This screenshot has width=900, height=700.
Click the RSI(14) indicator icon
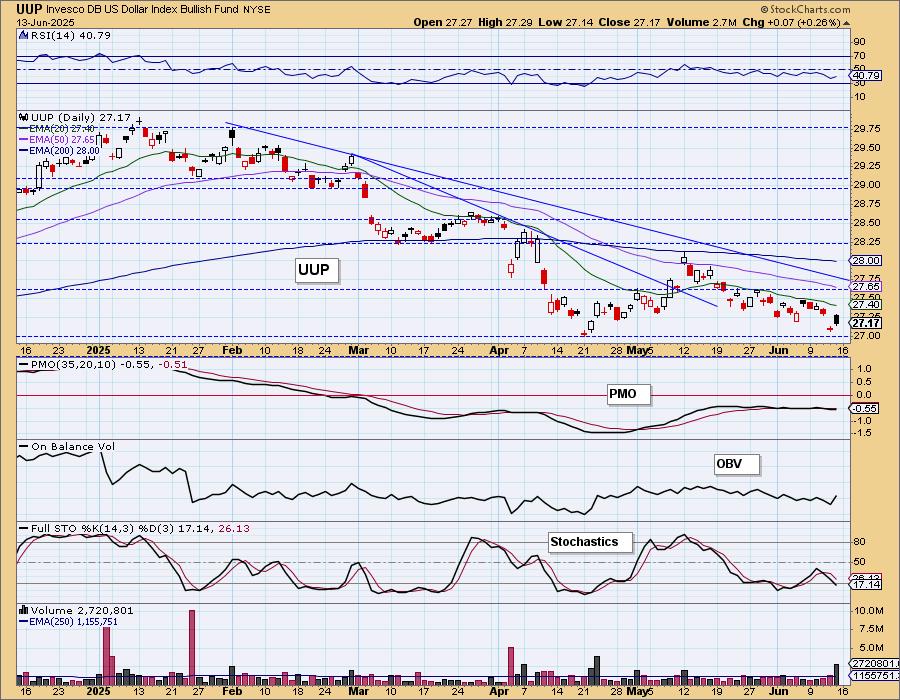(x=23, y=35)
